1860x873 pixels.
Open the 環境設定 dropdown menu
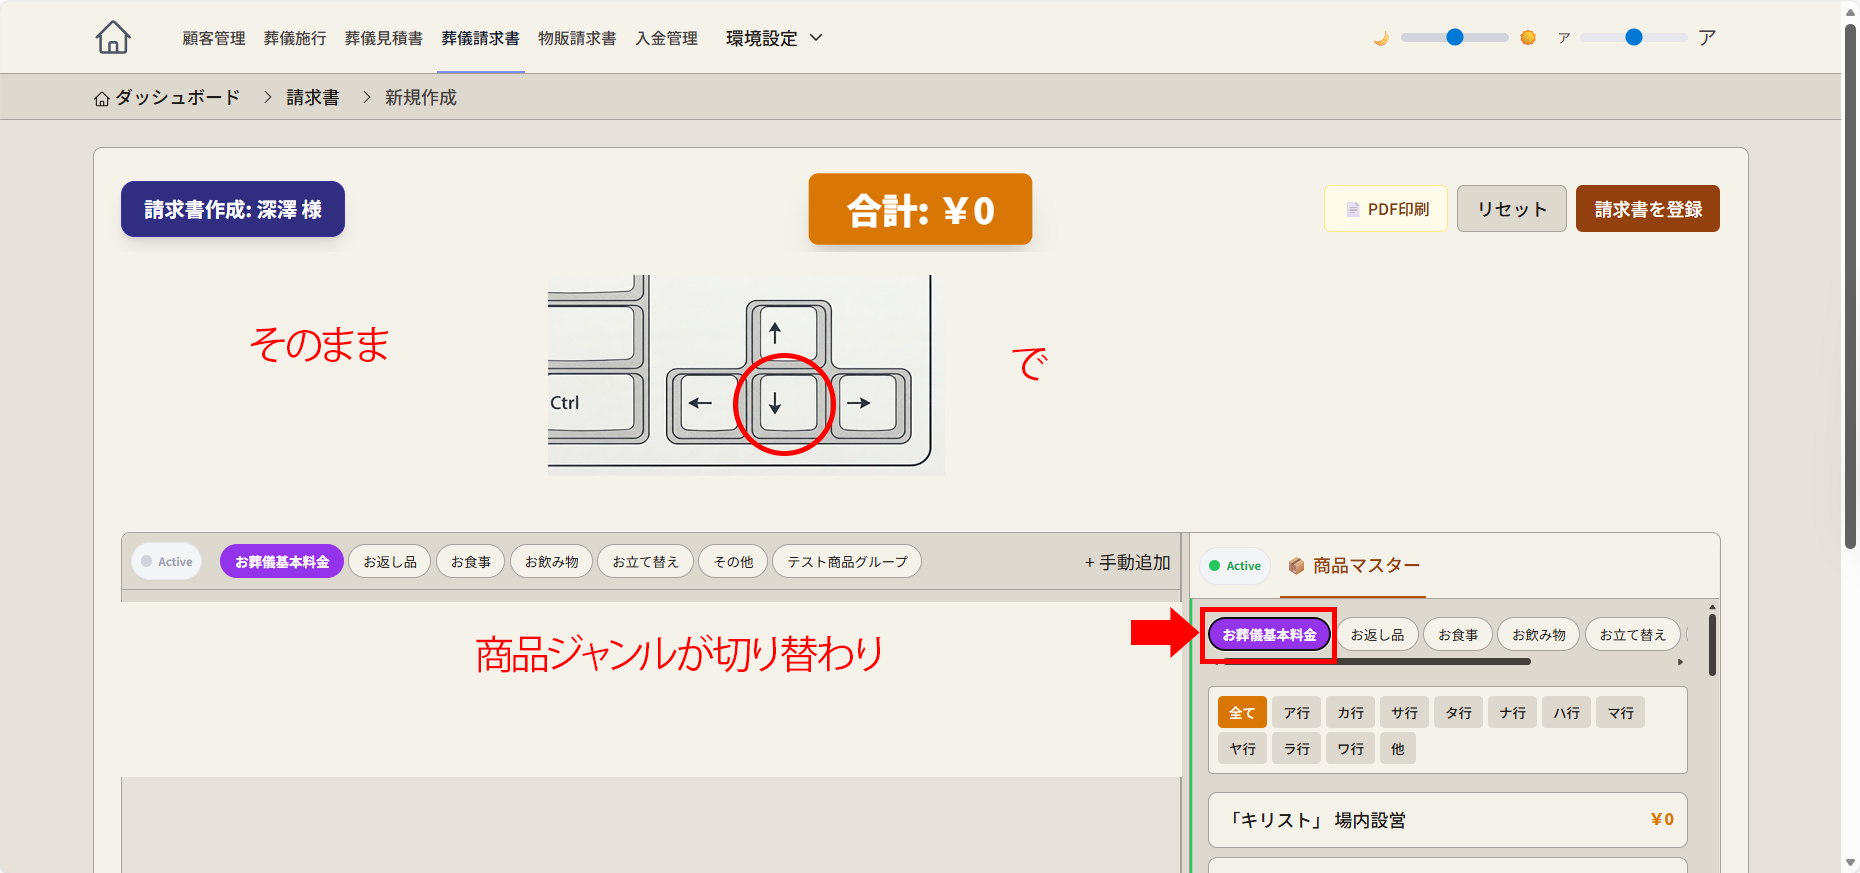click(x=773, y=38)
